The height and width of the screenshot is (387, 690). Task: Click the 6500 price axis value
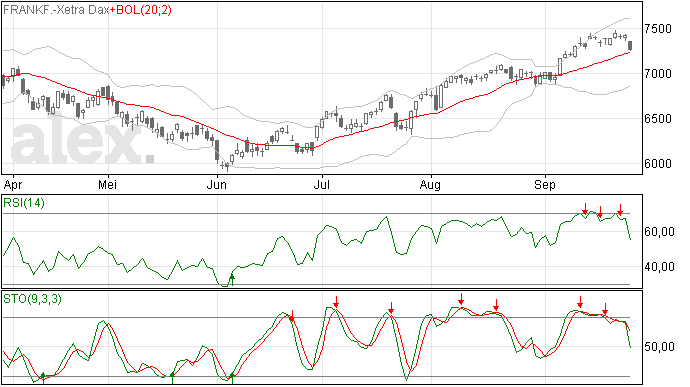tap(658, 119)
